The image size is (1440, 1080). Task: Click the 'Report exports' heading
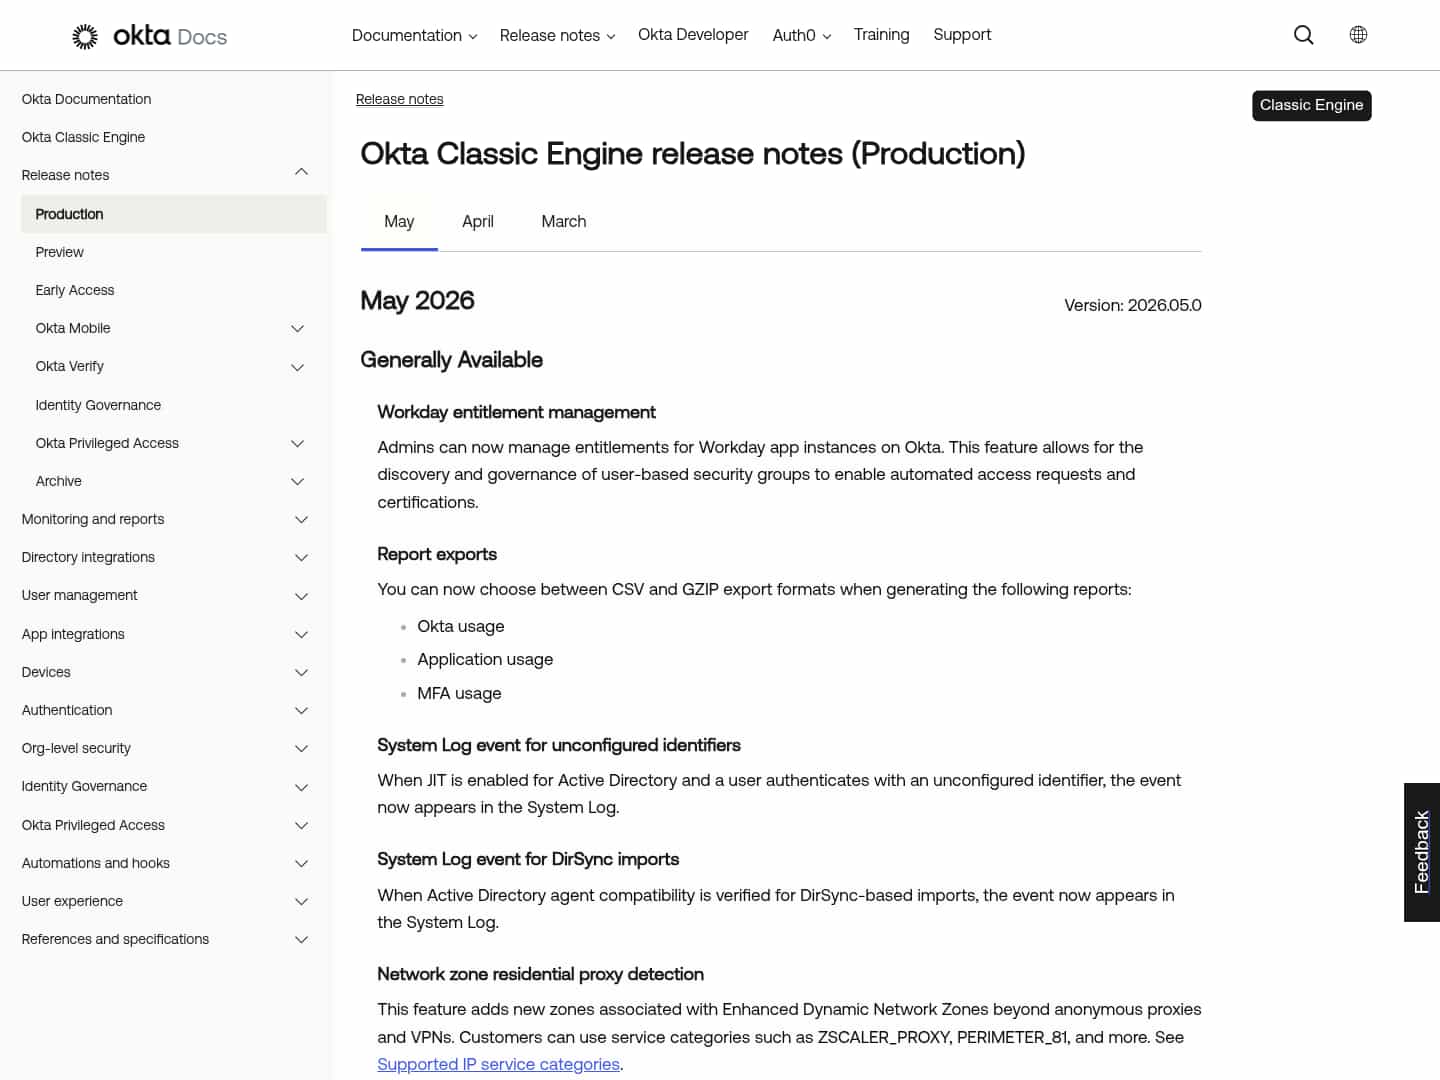coord(437,554)
